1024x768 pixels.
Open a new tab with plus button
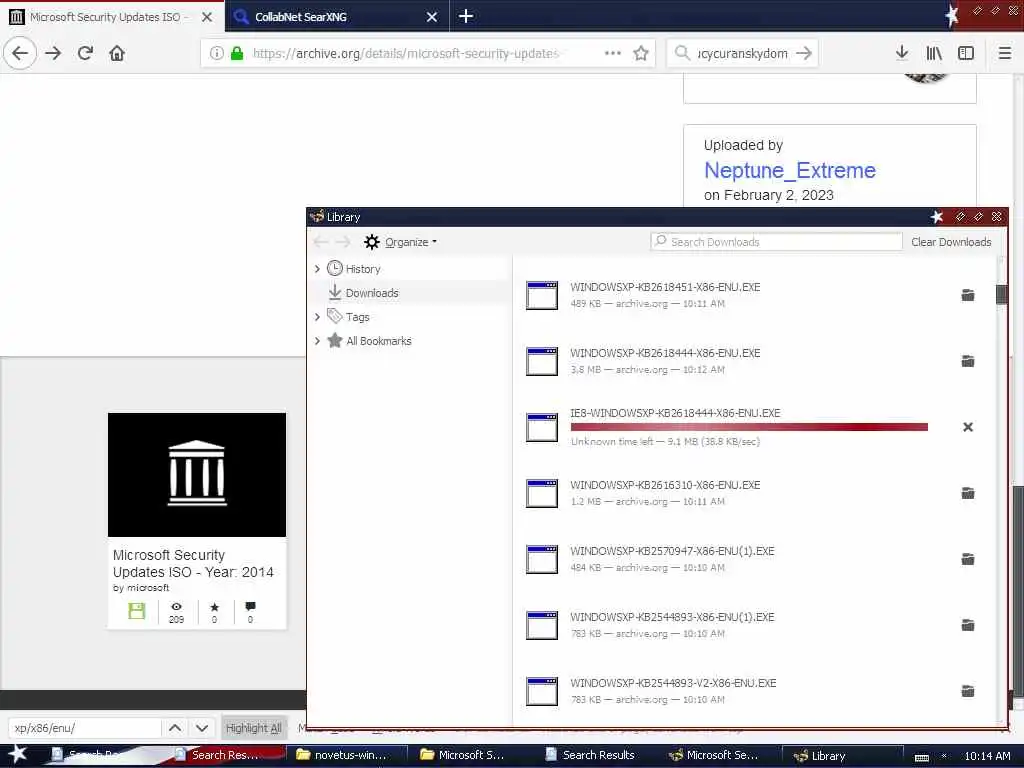(466, 16)
